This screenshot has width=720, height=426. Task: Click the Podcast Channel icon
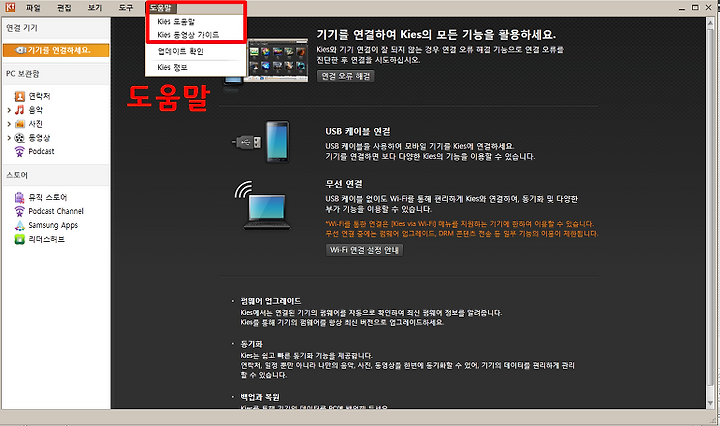pos(19,211)
